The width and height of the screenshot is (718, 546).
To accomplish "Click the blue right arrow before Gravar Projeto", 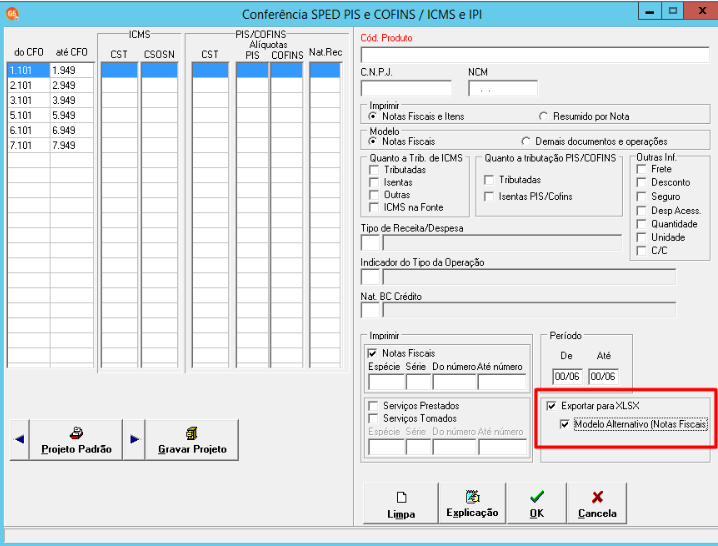I will pos(135,439).
